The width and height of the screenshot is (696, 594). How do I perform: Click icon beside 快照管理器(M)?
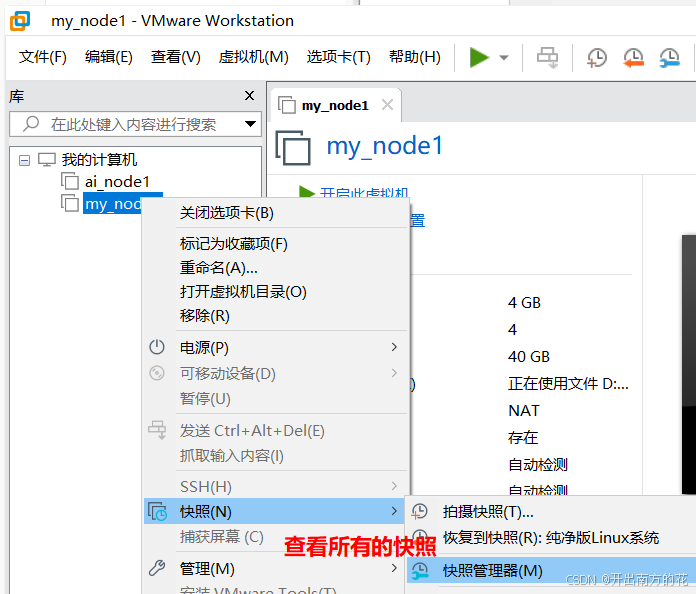419,570
